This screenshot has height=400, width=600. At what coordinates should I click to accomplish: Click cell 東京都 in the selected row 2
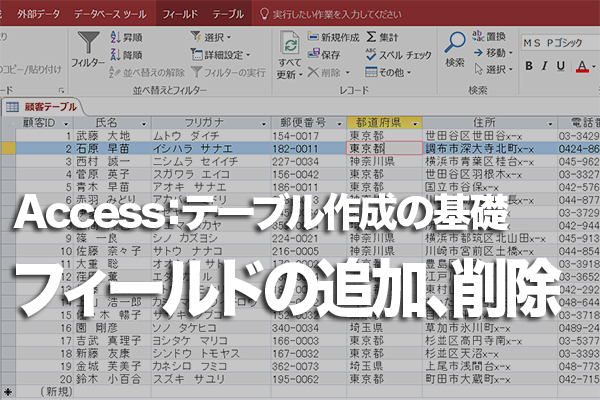point(384,149)
